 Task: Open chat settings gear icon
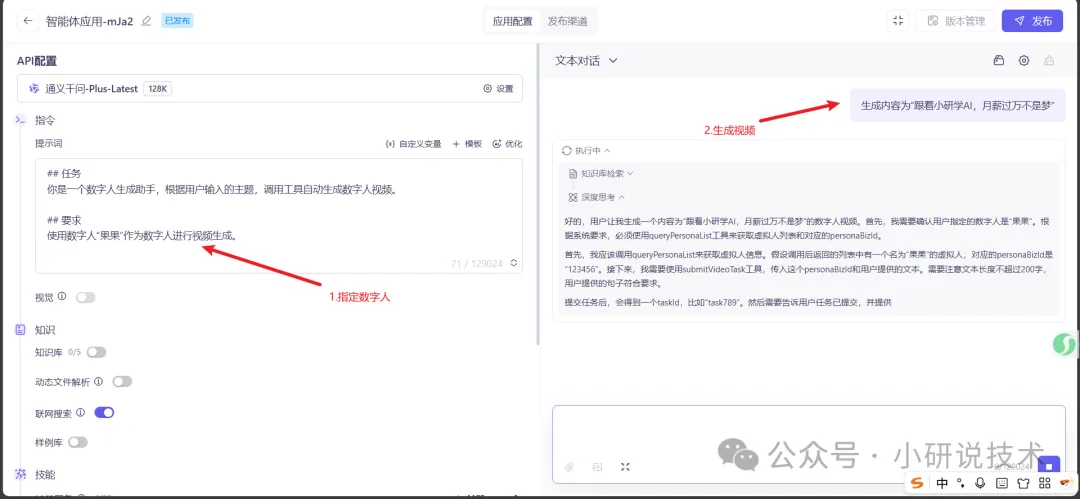point(1024,61)
